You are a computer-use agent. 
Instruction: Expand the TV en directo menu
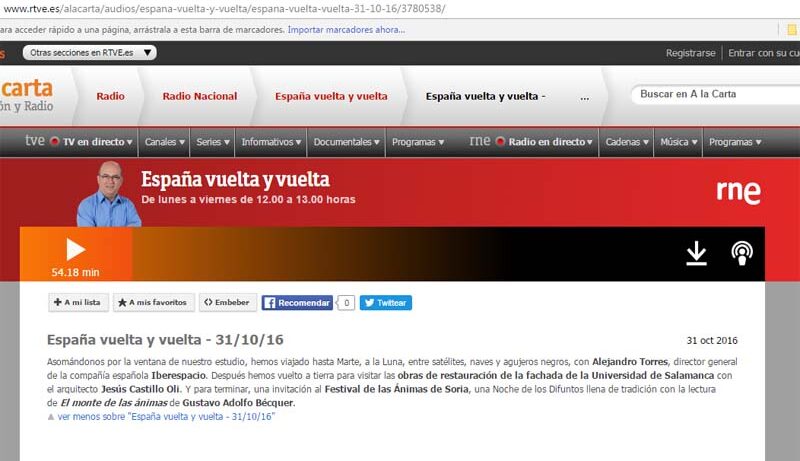(x=97, y=142)
